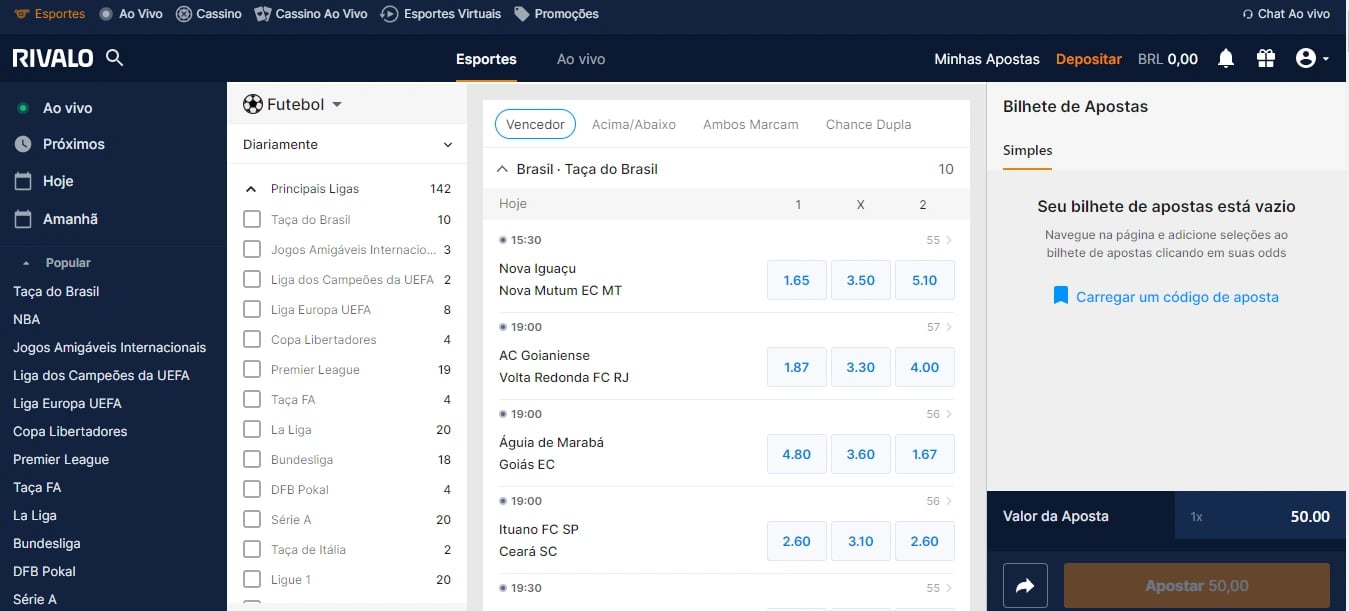Screen dimensions: 1349x611
Task: Click the soccer ball icon beside Futebol
Action: tap(253, 104)
